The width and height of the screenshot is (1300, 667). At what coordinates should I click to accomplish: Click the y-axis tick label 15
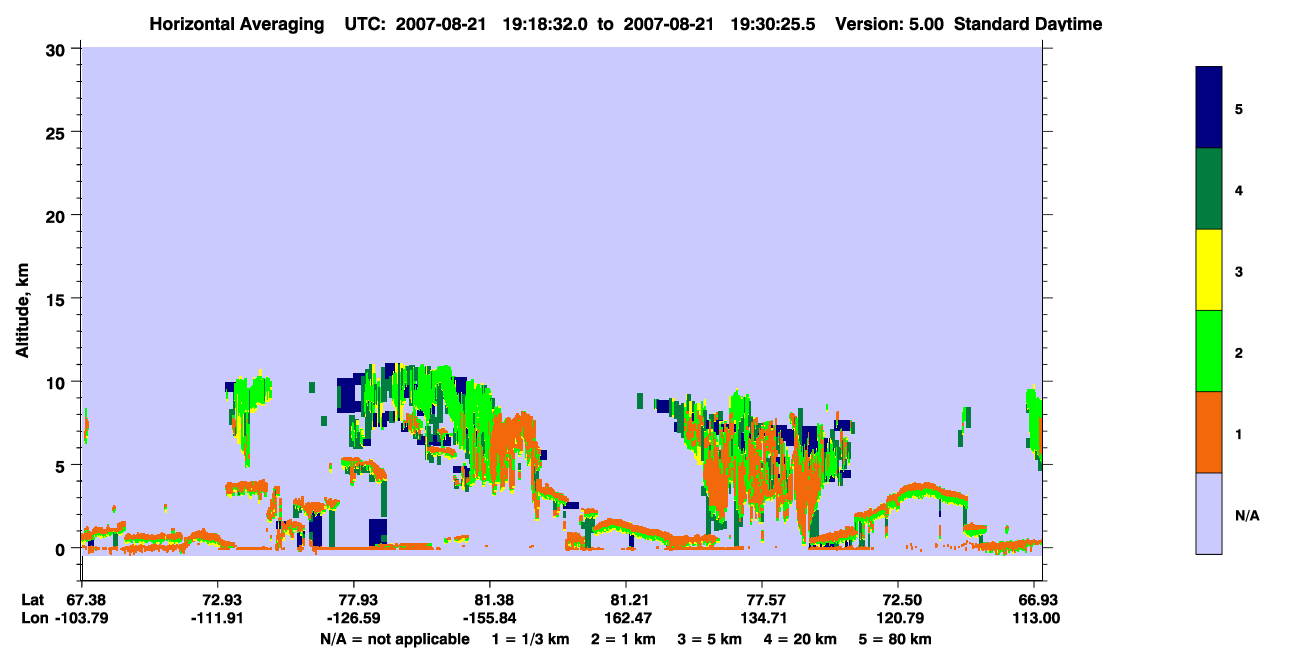(x=58, y=299)
